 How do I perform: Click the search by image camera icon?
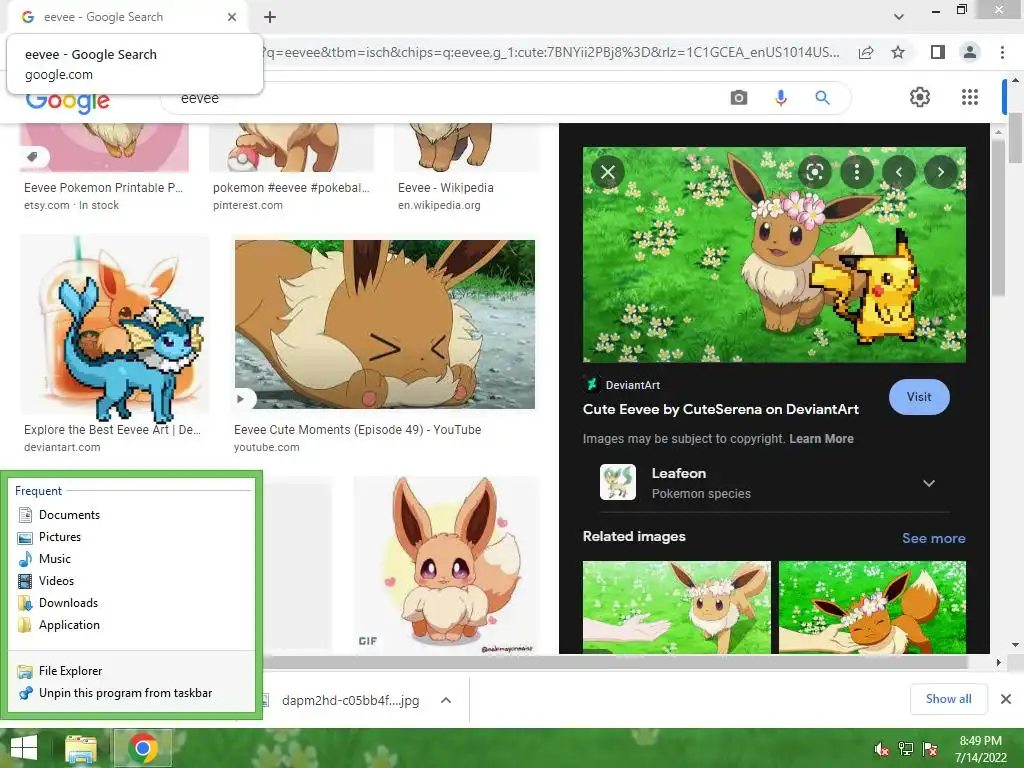739,98
